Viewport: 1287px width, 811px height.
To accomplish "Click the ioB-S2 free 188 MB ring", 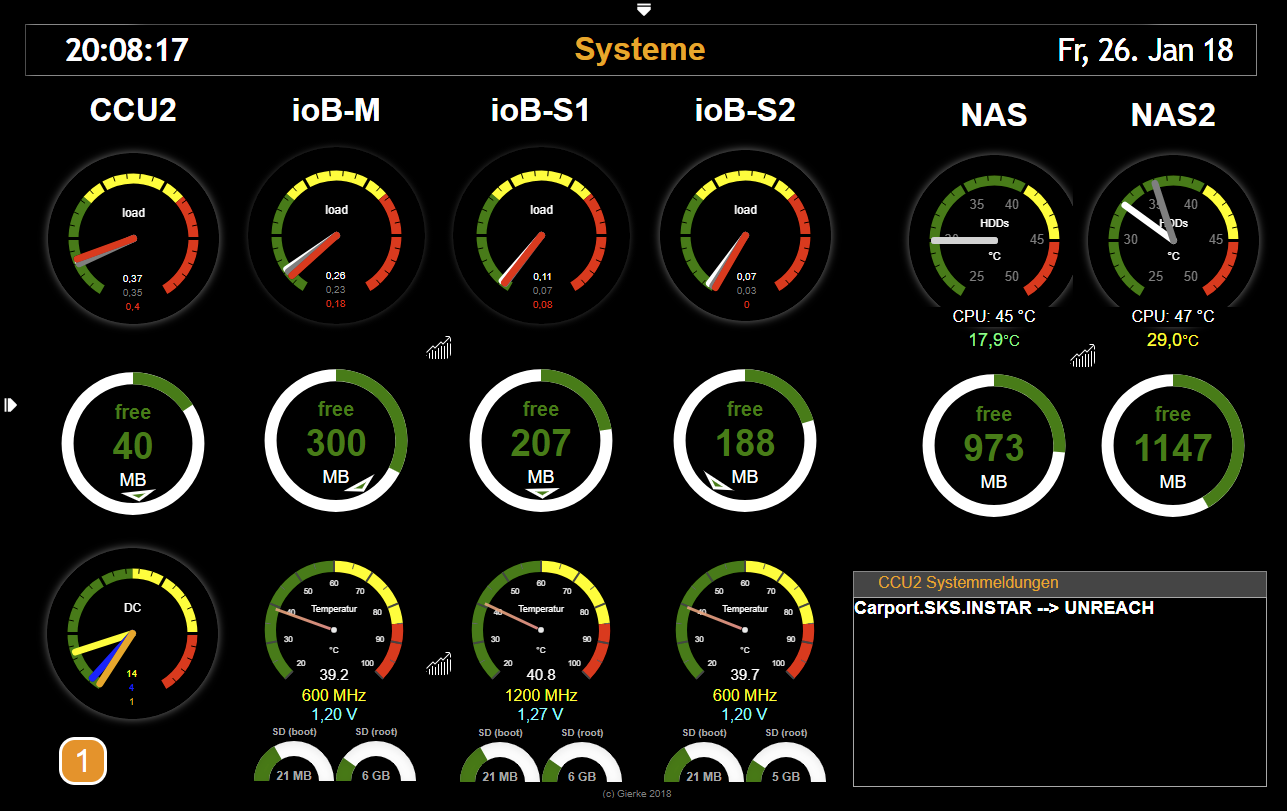I will click(745, 441).
